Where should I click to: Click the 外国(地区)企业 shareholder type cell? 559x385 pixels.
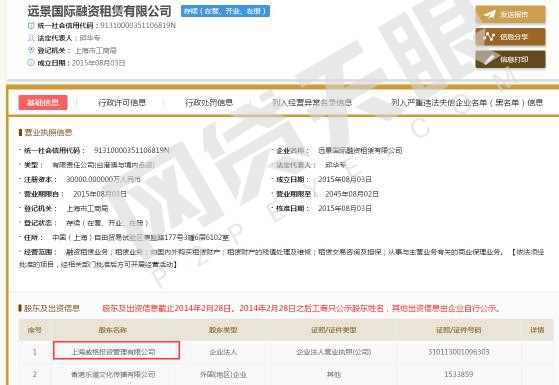tap(223, 374)
